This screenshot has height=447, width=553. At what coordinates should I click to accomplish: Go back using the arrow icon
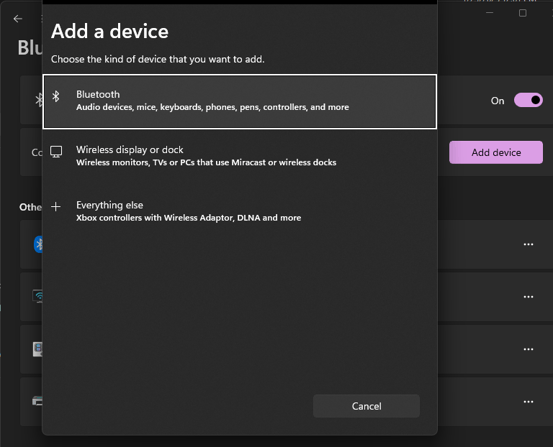(x=18, y=19)
